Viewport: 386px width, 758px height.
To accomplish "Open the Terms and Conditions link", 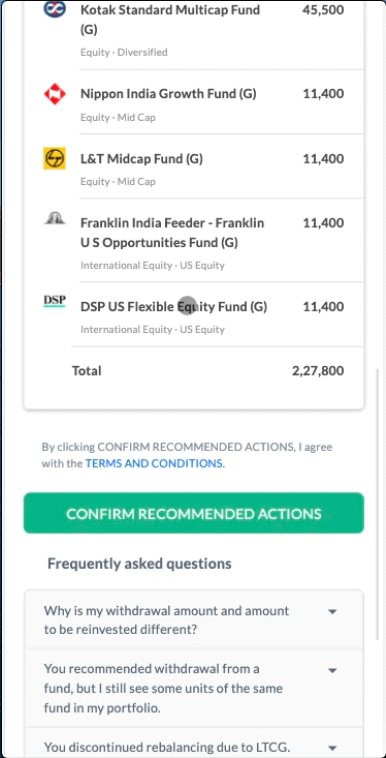I will point(155,463).
